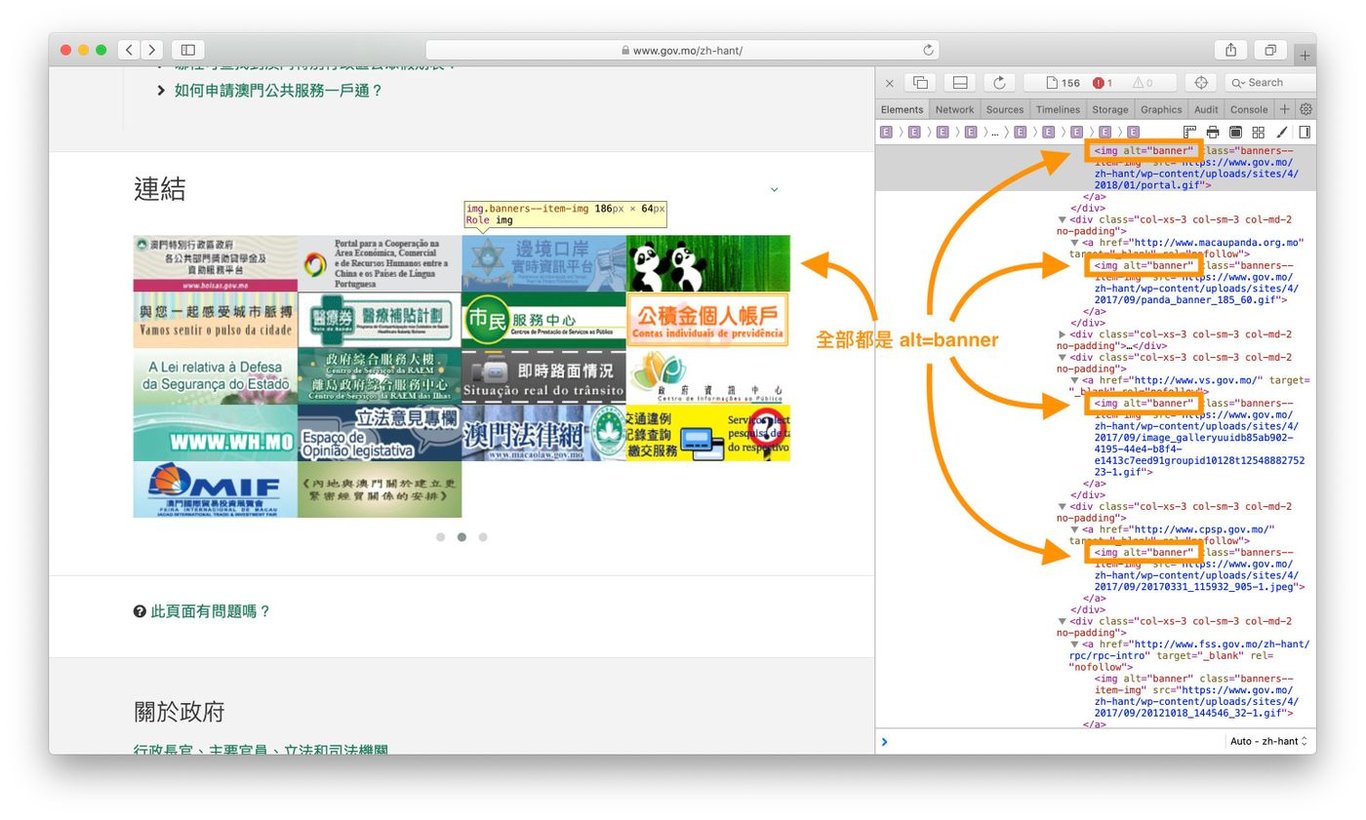Expand the collapsed breadcrumb ellipsis

[x=995, y=132]
